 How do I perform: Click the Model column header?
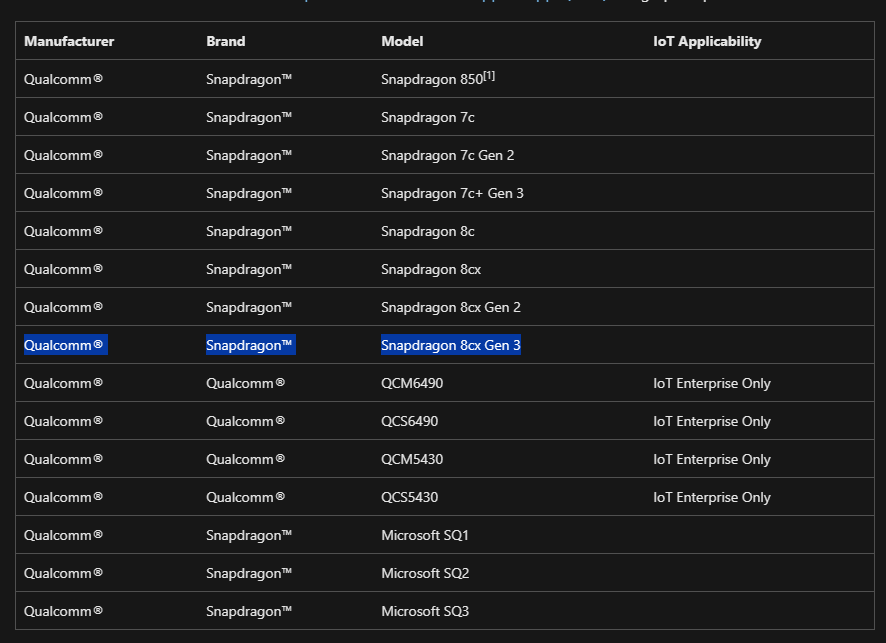(x=402, y=41)
